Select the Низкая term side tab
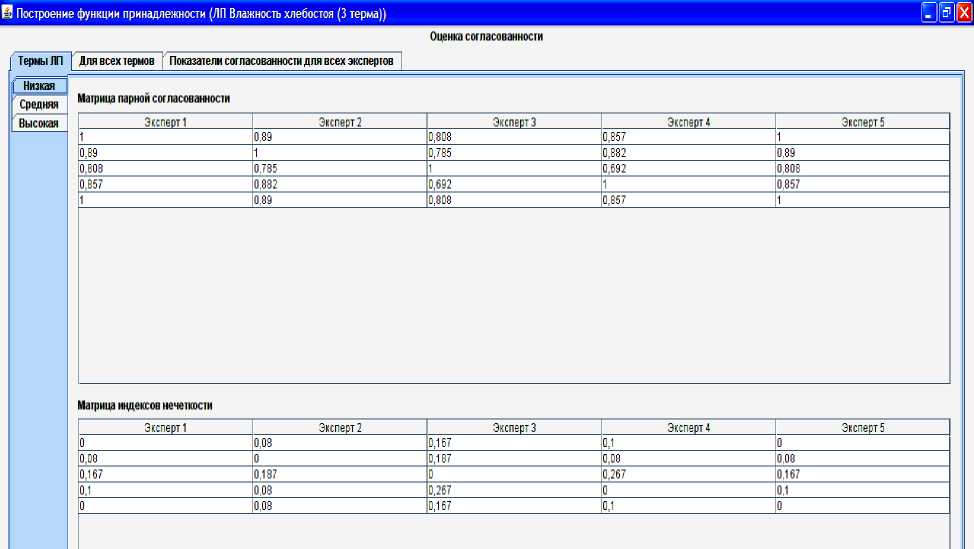This screenshot has height=549, width=974. (39, 86)
